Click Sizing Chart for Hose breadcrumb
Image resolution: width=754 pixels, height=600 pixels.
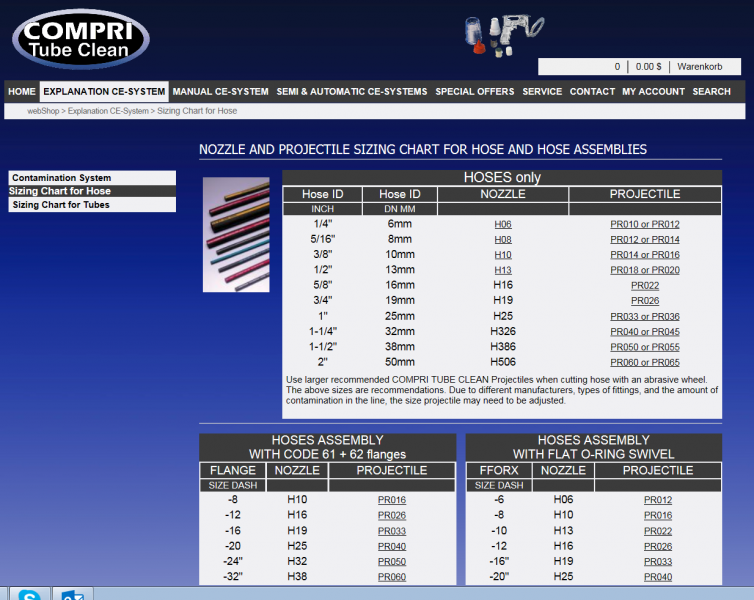pyautogui.click(x=197, y=111)
